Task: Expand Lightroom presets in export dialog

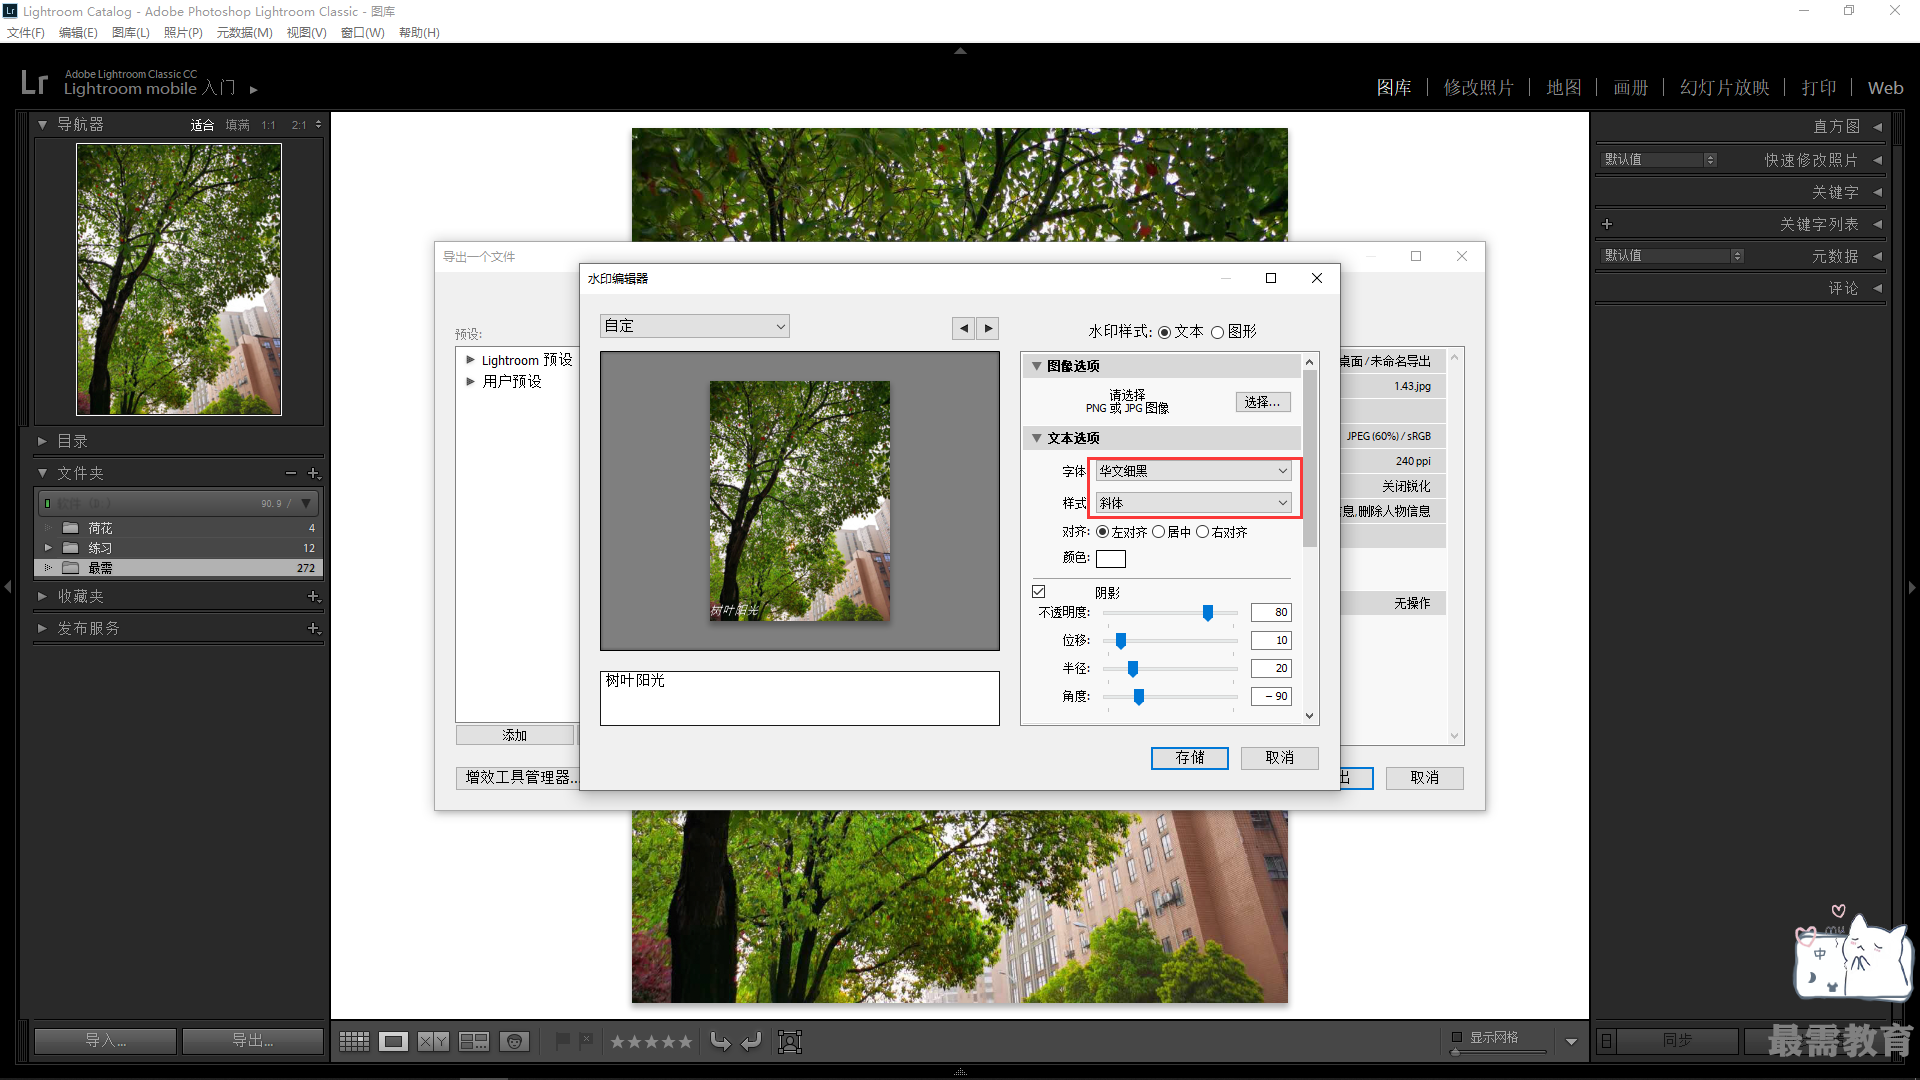Action: [x=470, y=360]
